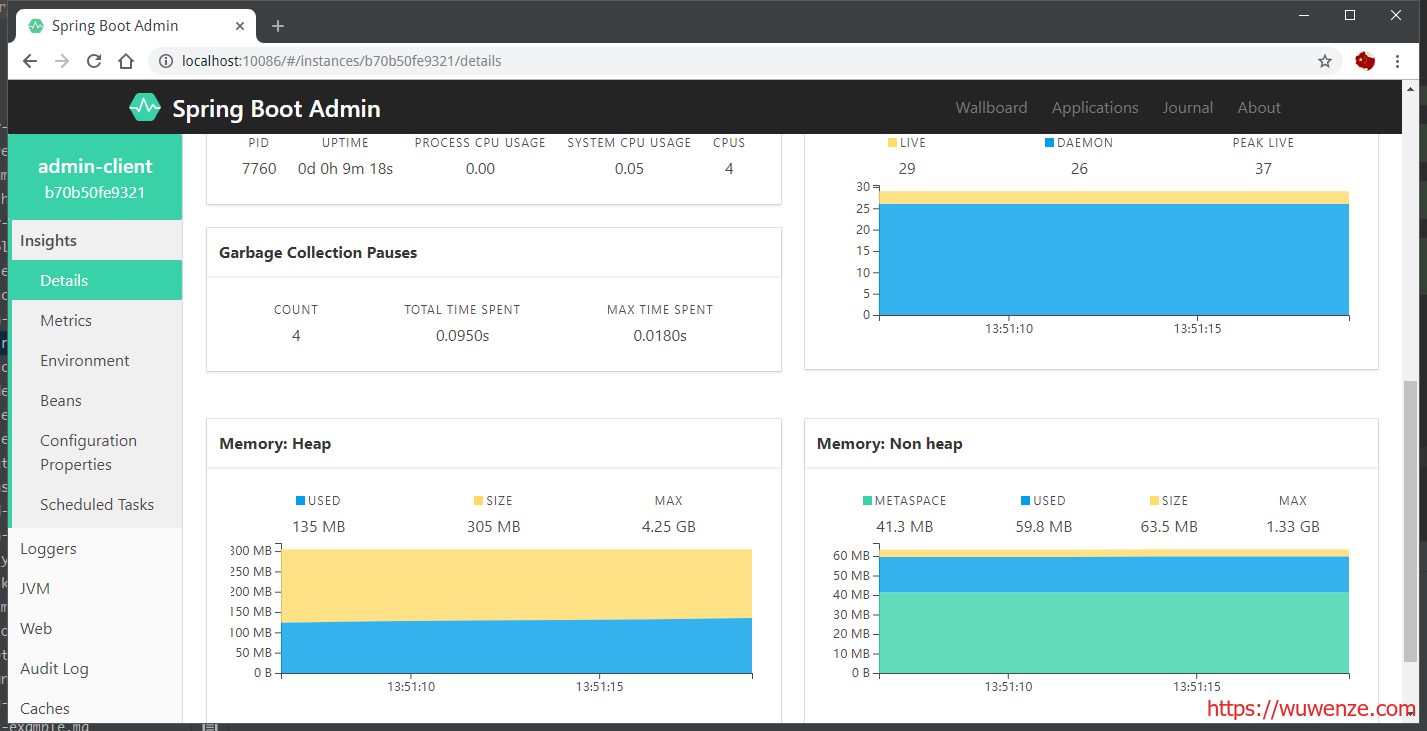This screenshot has width=1427, height=731.
Task: Open Audit Log in the sidebar
Action: (97, 668)
